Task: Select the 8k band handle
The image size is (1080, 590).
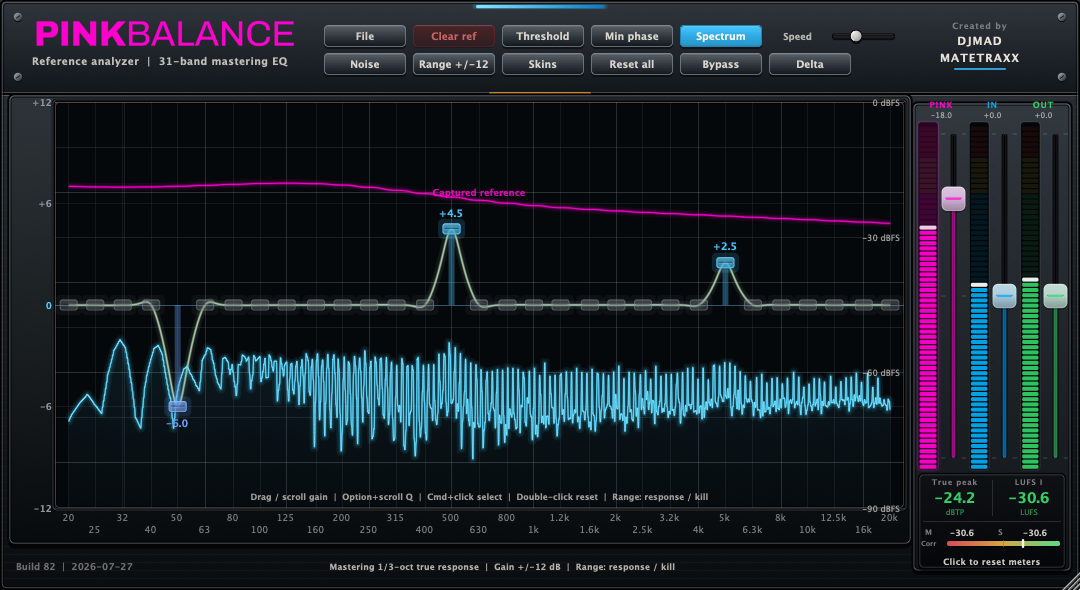Action: (780, 305)
